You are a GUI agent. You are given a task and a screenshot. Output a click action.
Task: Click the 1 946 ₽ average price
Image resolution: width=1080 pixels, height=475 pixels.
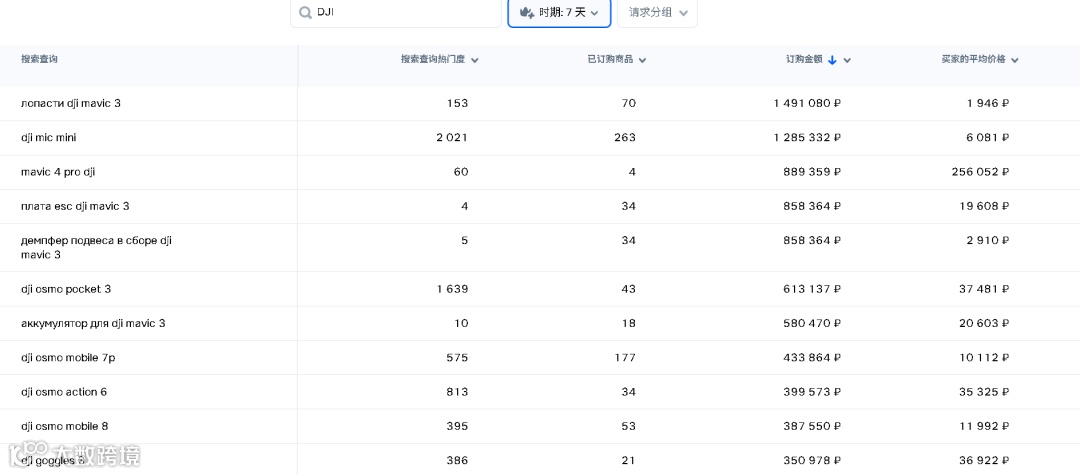click(988, 103)
